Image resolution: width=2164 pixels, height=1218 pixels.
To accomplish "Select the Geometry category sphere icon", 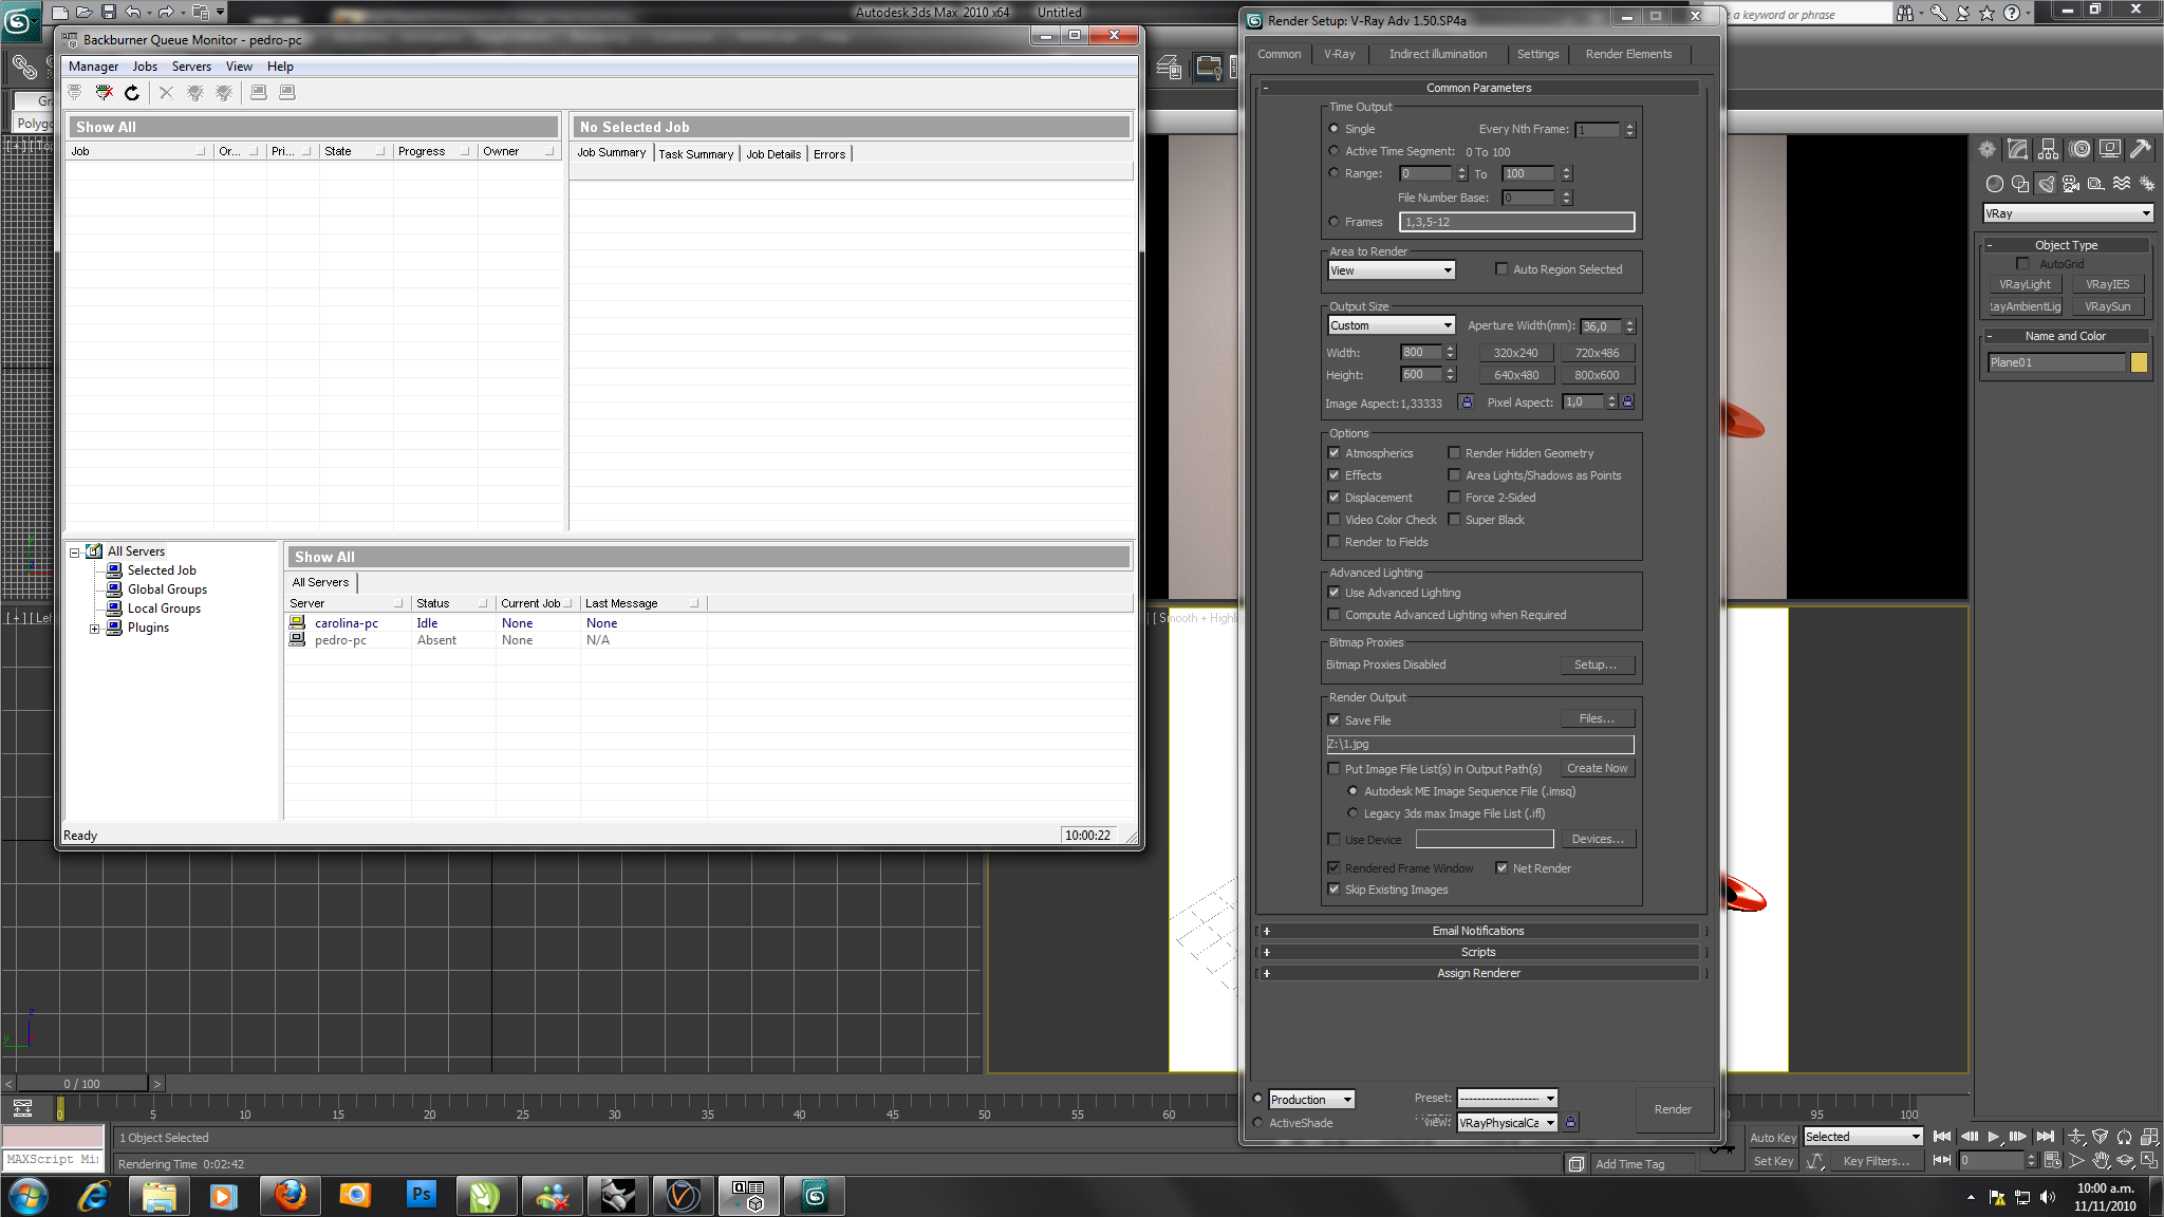I will 1994,184.
